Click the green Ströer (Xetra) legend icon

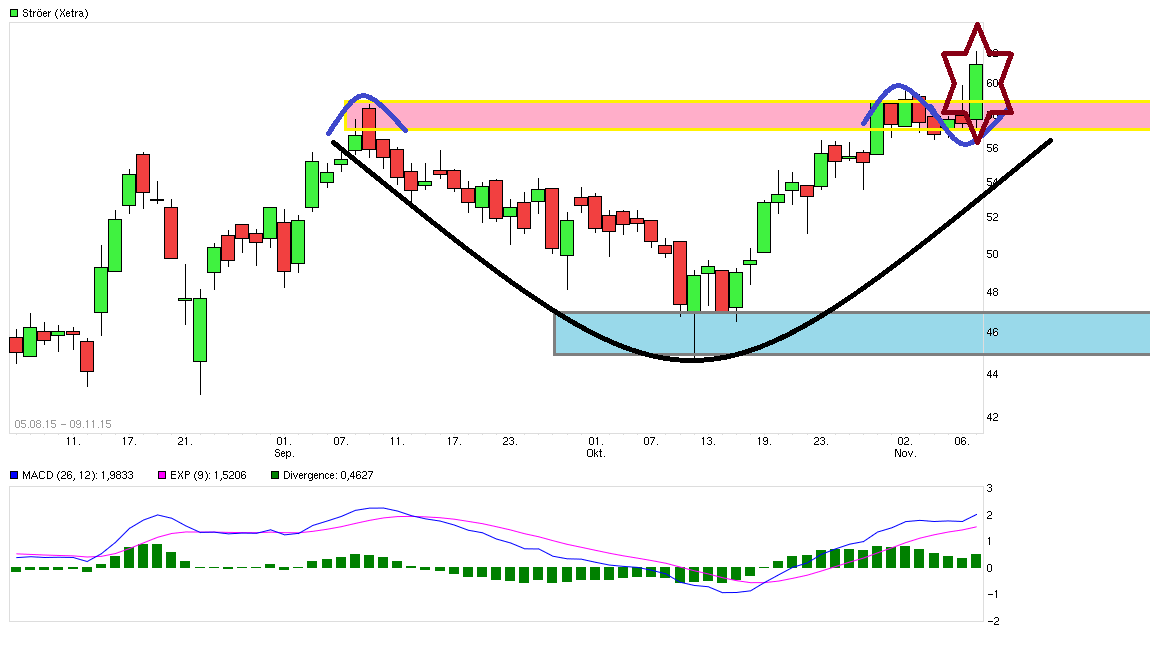pyautogui.click(x=13, y=13)
